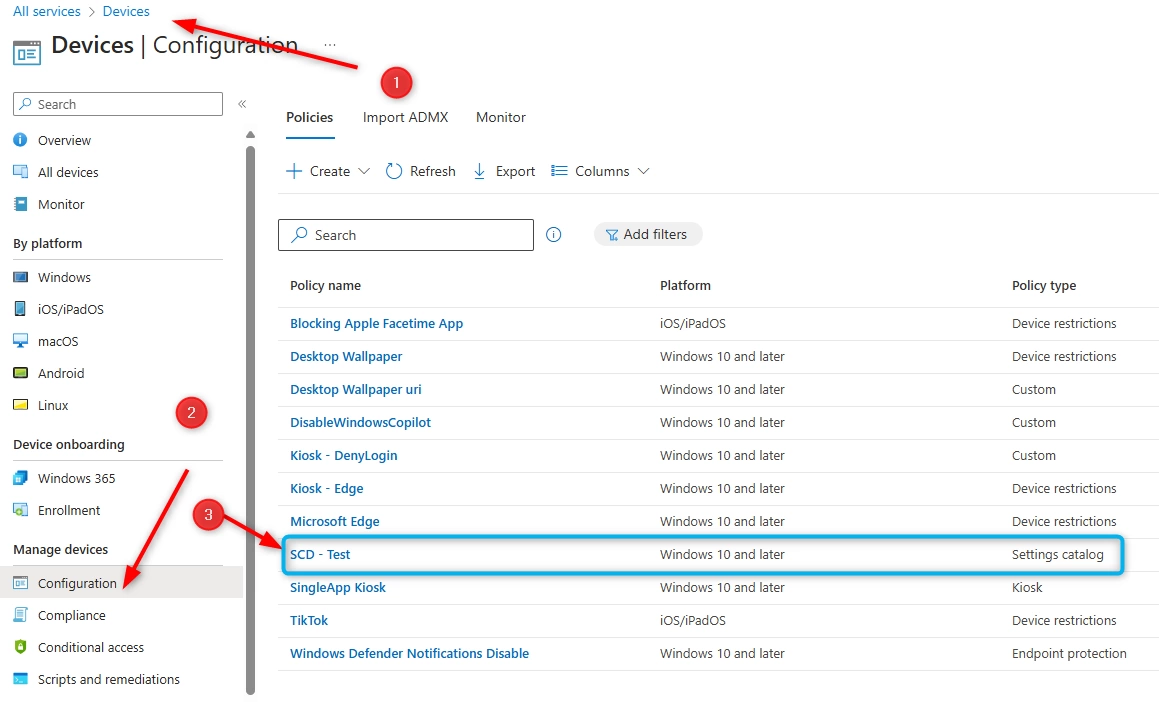Click the Configuration icon in sidebar
1159x702 pixels.
21,583
